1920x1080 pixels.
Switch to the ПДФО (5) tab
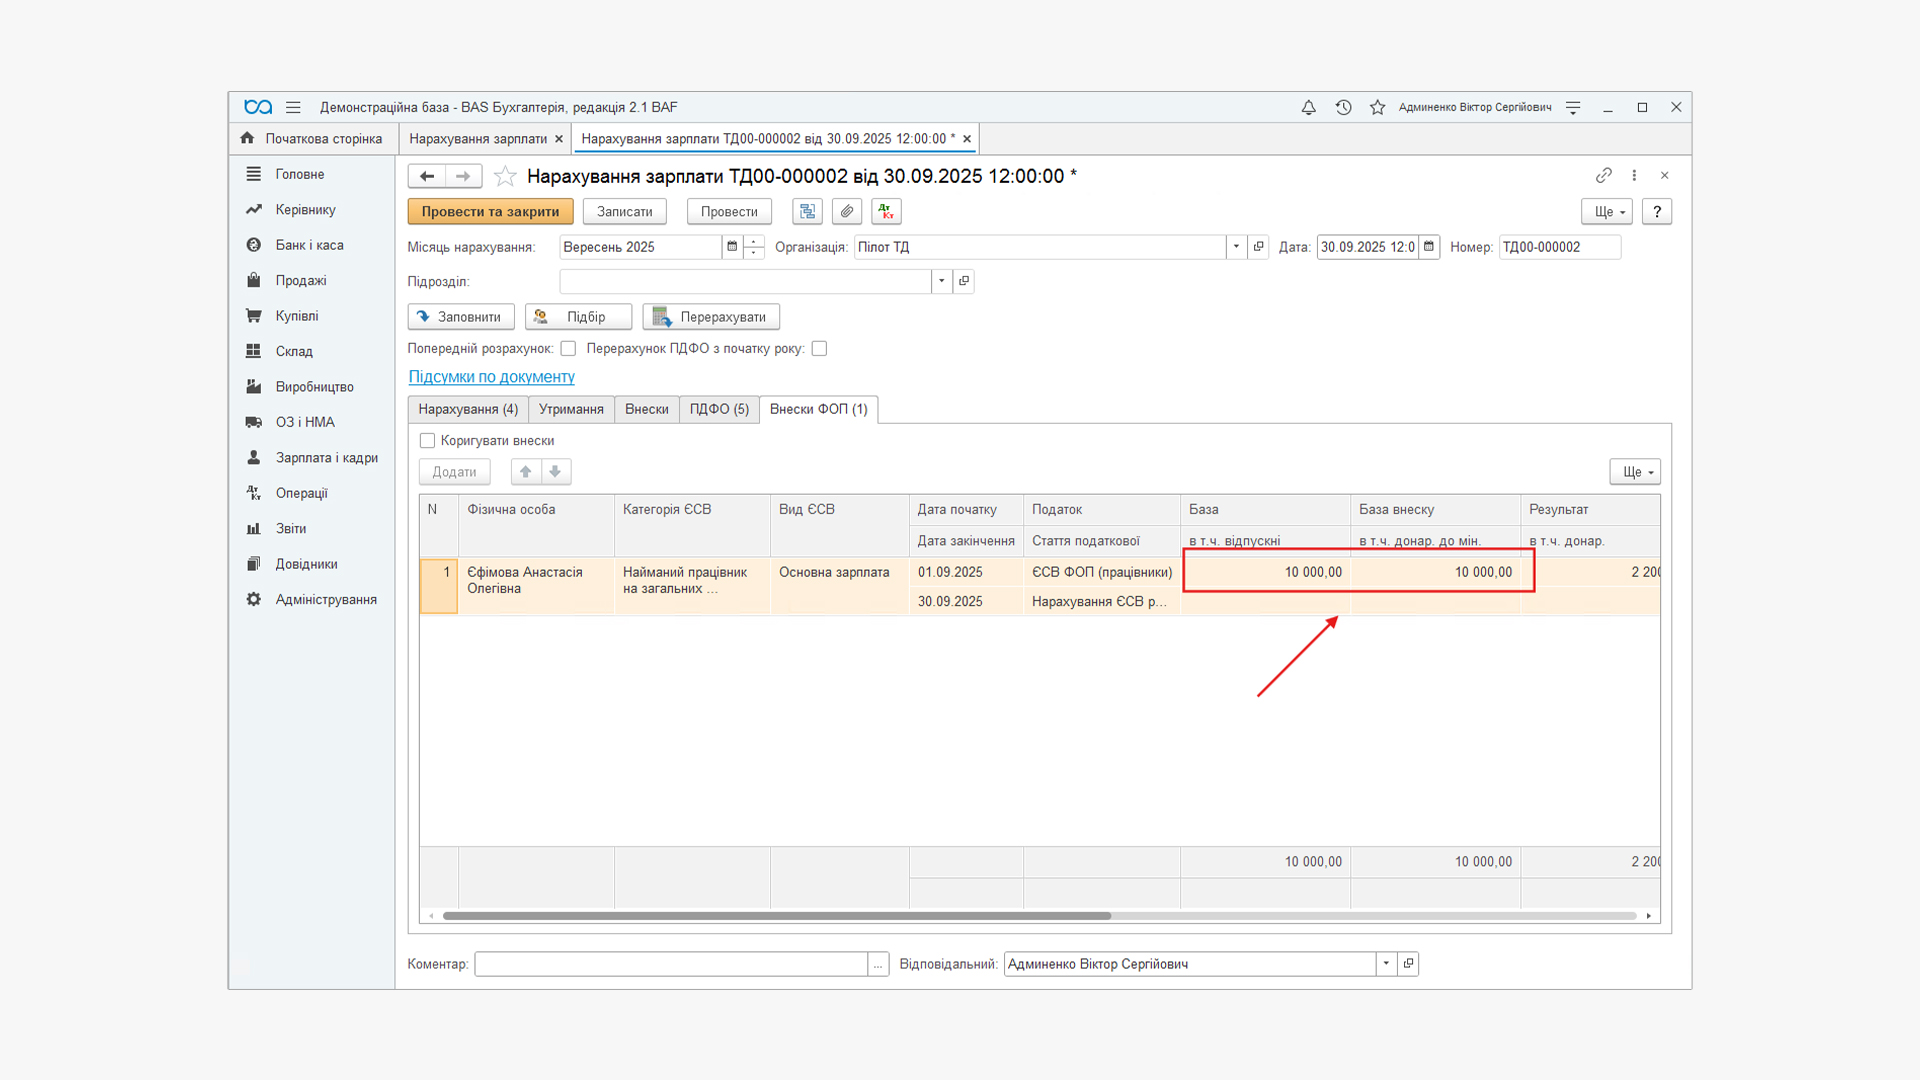pos(719,409)
